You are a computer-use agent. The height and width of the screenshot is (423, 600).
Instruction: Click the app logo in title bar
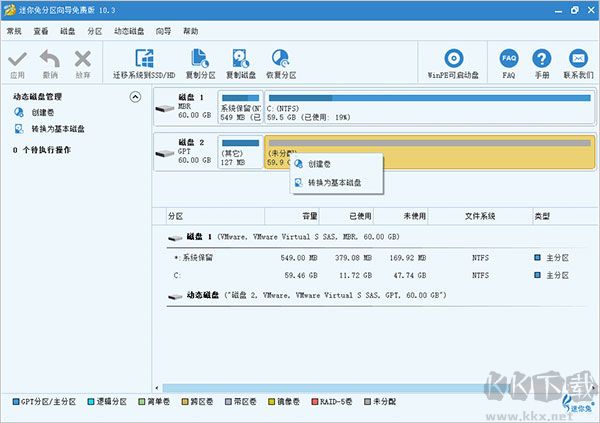coord(10,10)
